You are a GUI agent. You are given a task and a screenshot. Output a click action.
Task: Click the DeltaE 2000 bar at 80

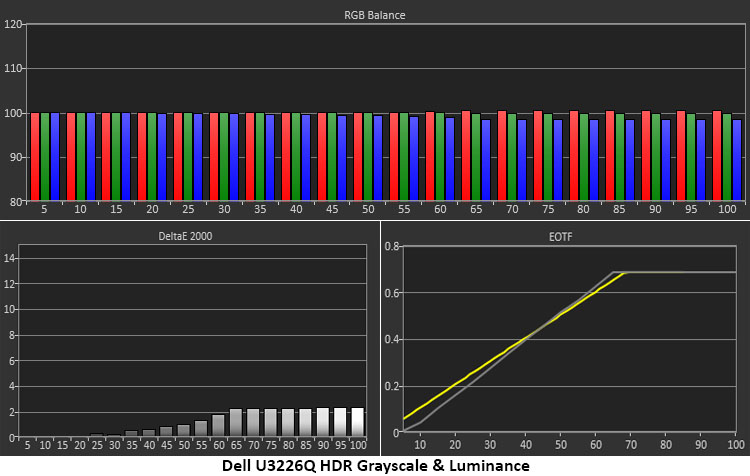288,422
